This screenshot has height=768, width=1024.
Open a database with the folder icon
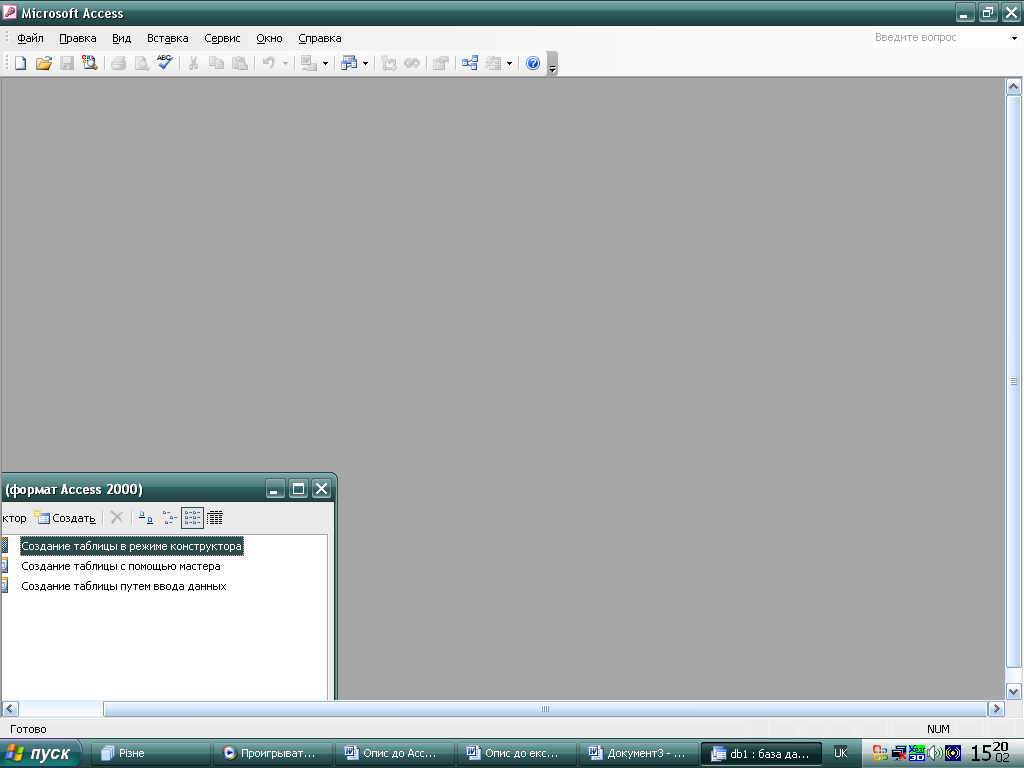44,63
